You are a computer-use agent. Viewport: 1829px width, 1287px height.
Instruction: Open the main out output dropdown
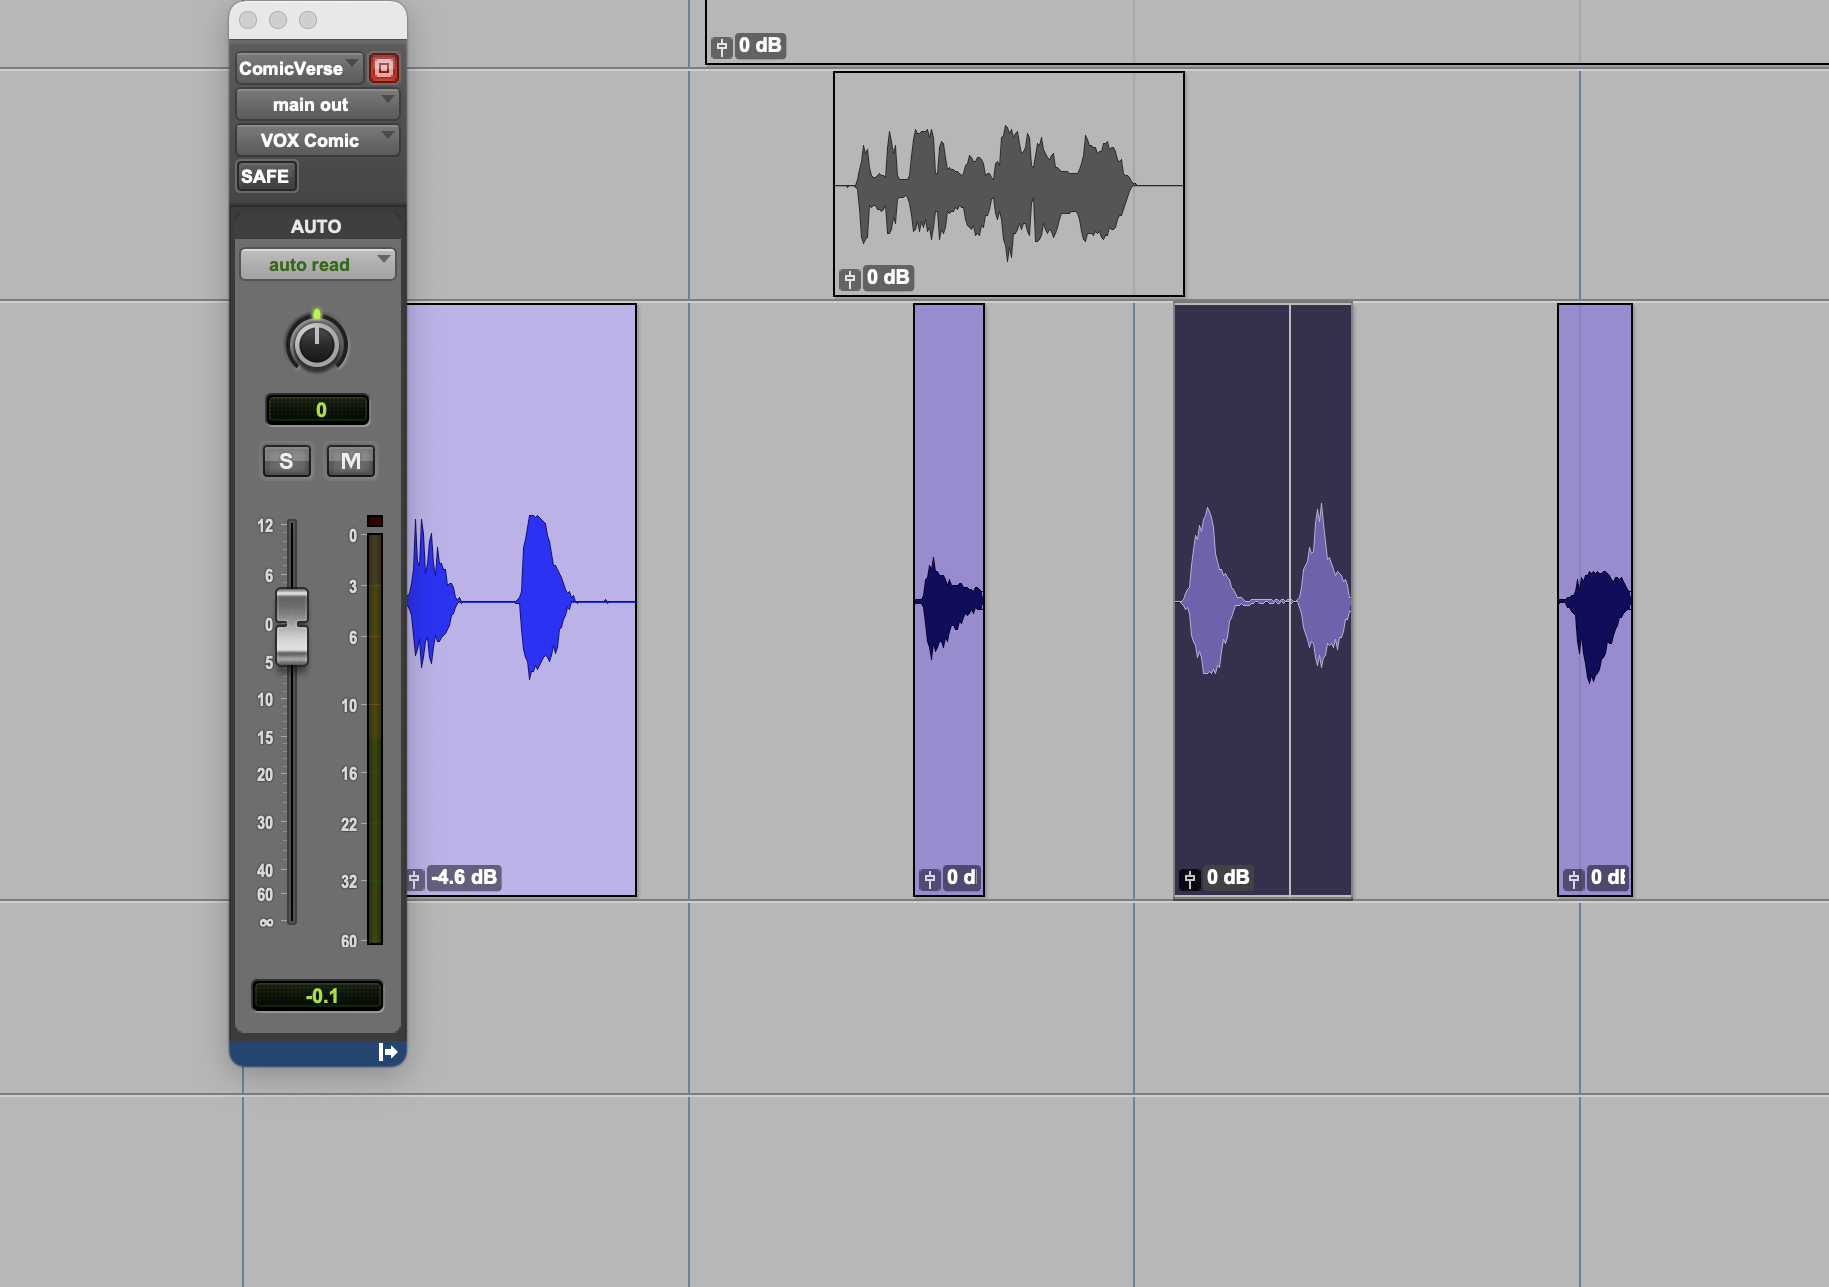[317, 105]
